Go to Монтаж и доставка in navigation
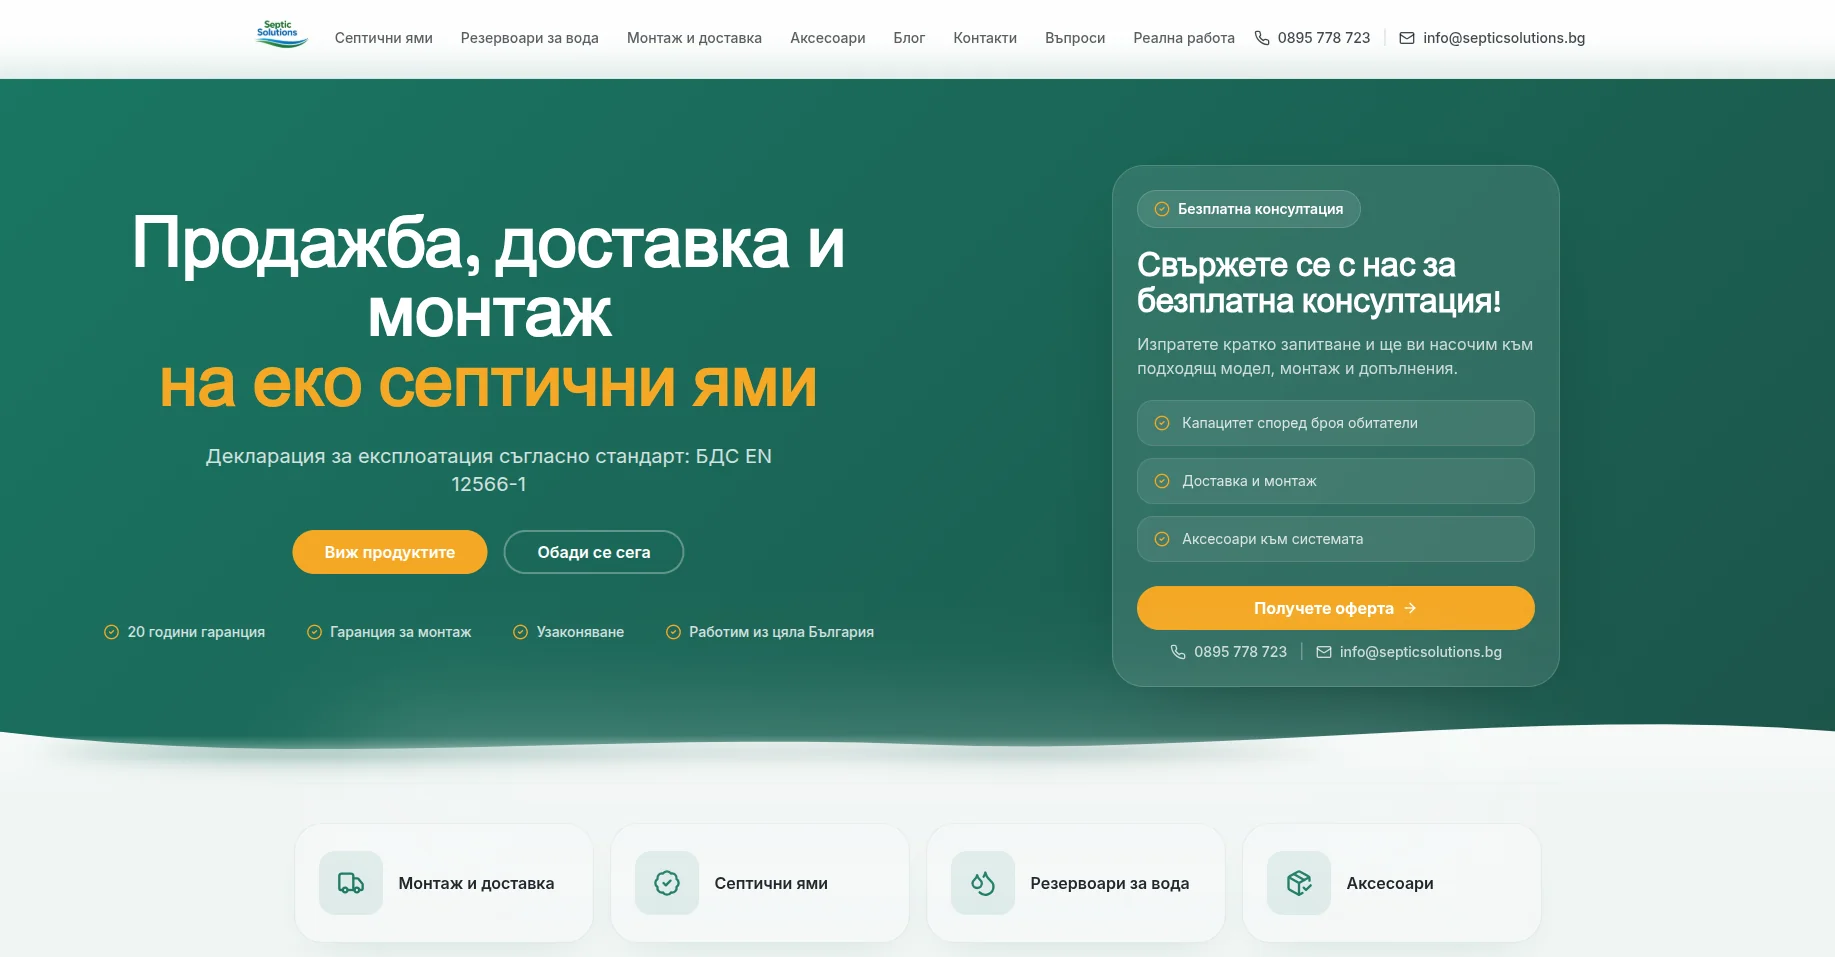 pos(694,38)
